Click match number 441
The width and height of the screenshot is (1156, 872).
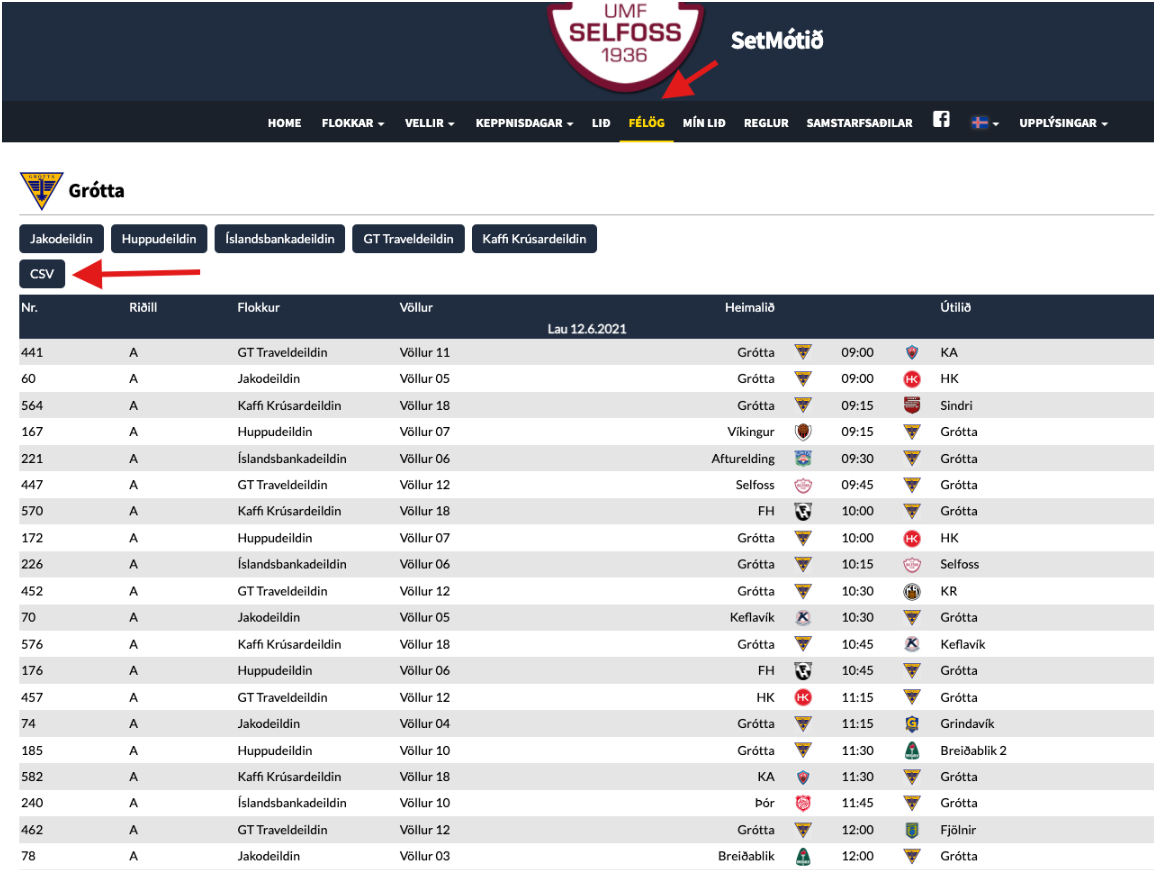[32, 352]
